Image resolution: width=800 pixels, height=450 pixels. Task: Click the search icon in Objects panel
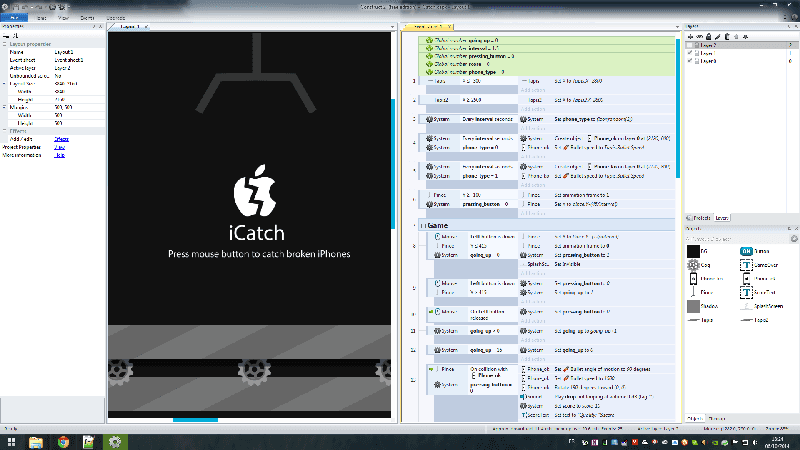(794, 239)
